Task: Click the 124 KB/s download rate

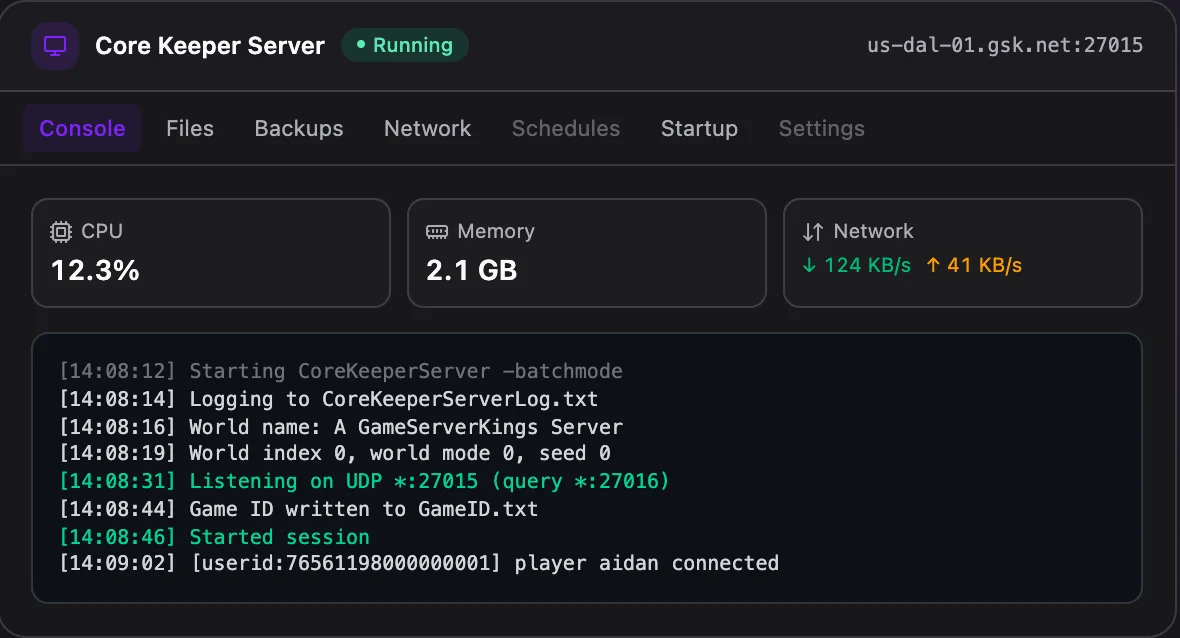Action: click(x=867, y=265)
